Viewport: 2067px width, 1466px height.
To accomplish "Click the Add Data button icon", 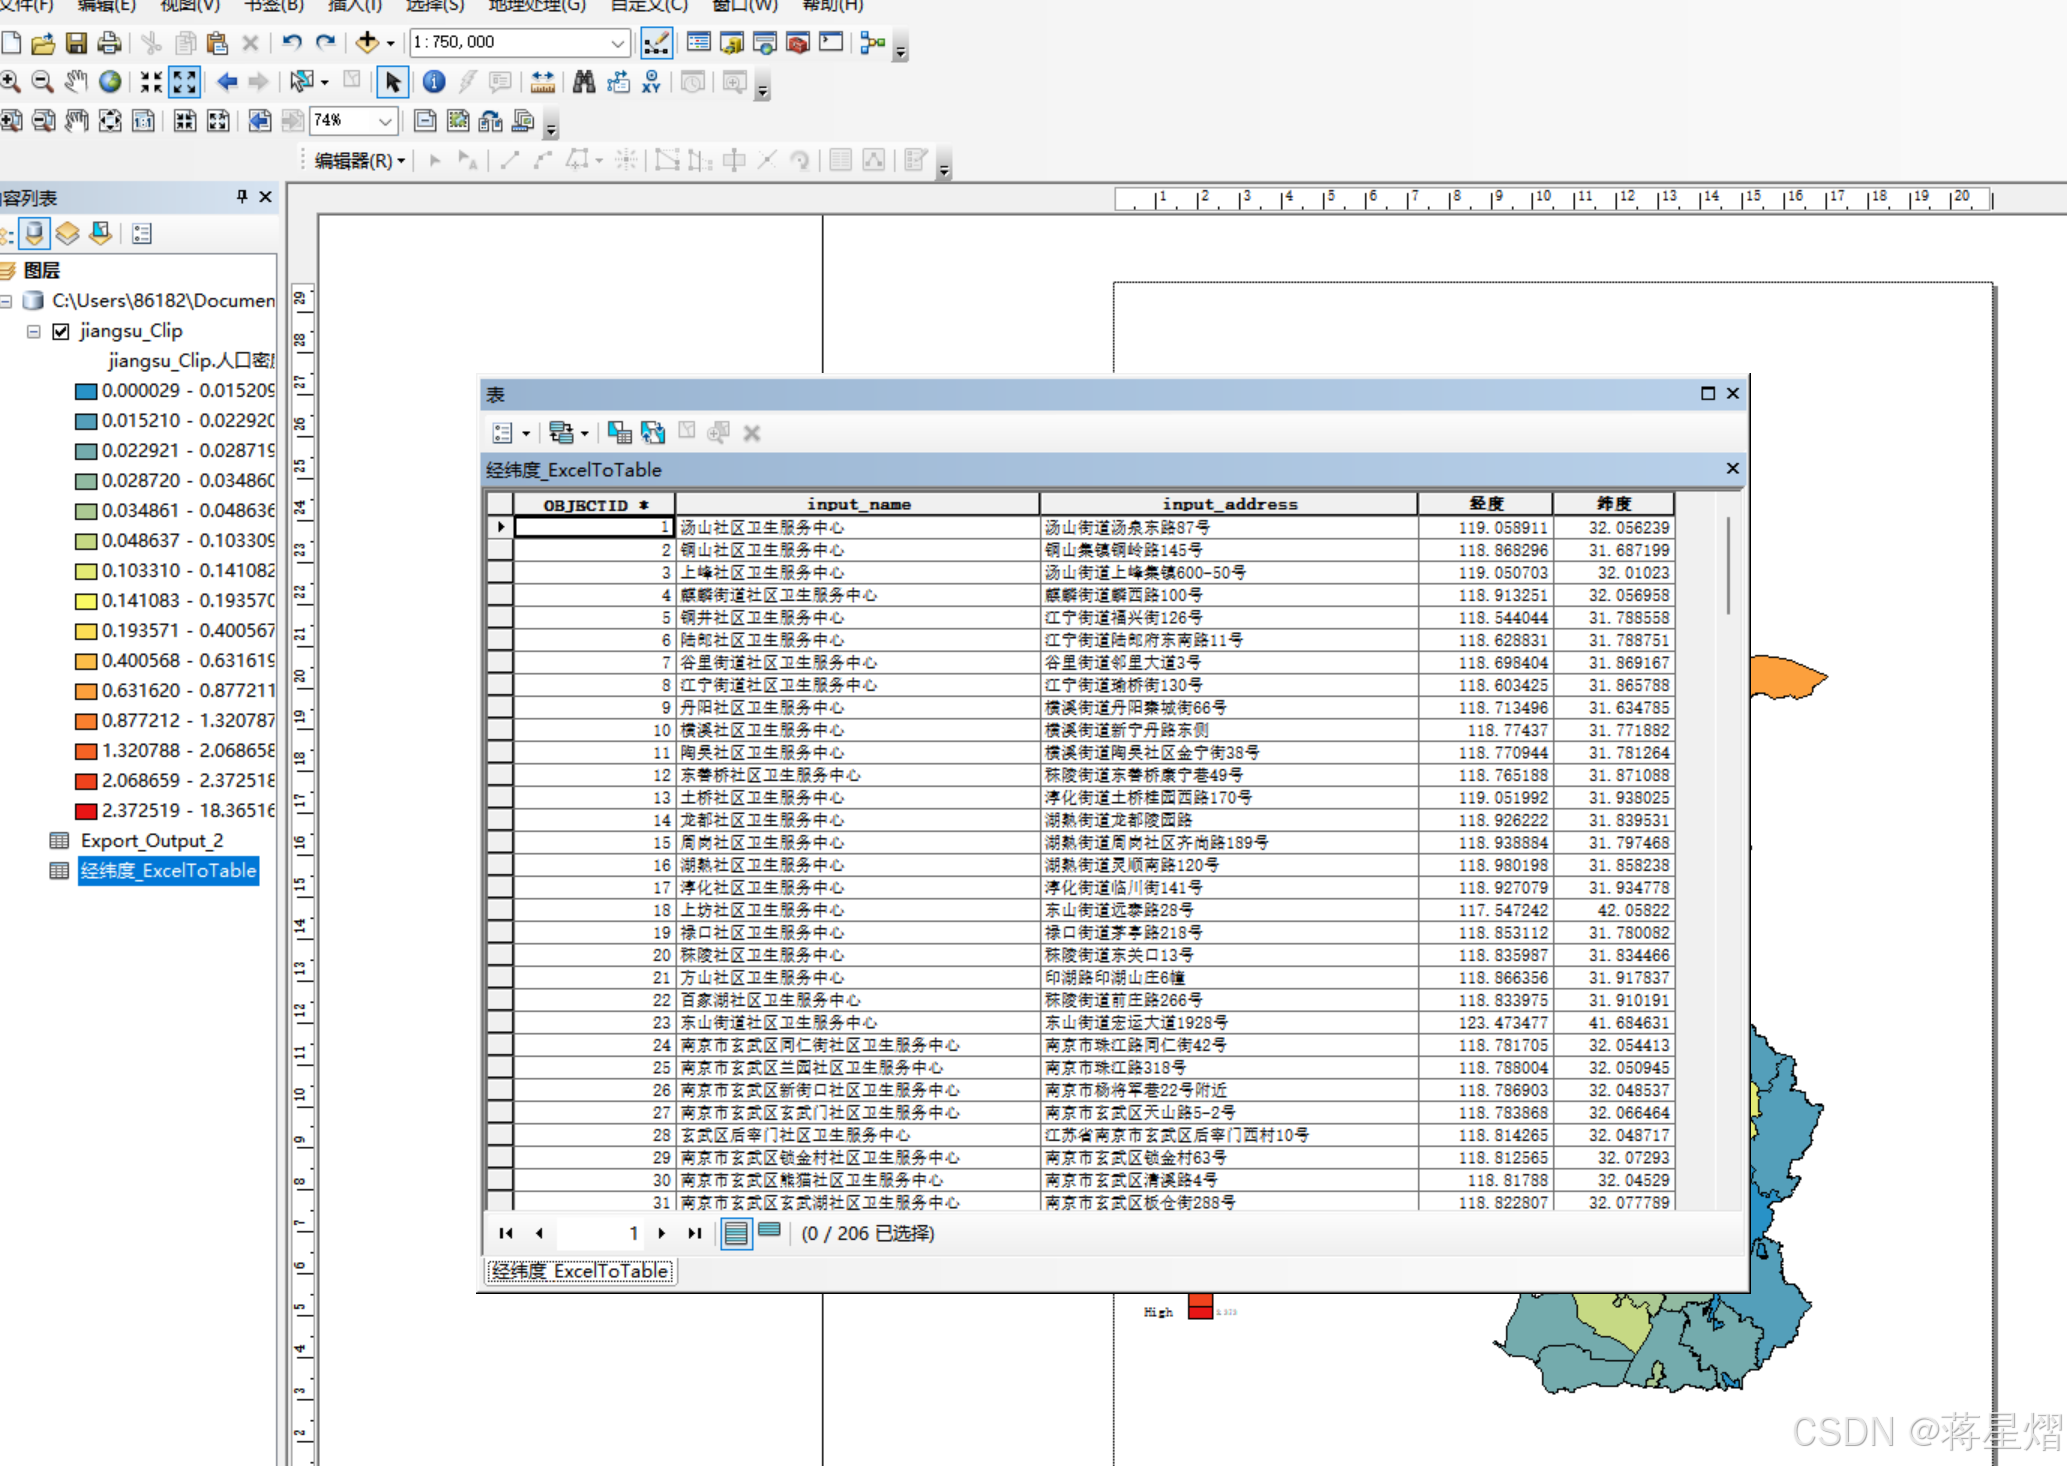I will point(367,42).
